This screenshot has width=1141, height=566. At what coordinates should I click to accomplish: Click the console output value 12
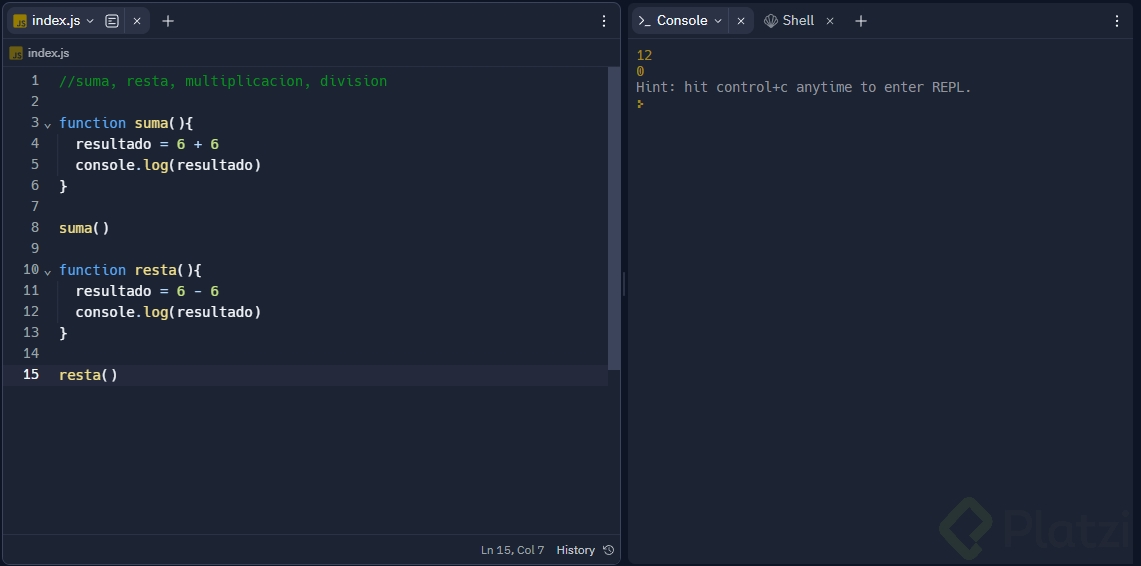coord(644,55)
